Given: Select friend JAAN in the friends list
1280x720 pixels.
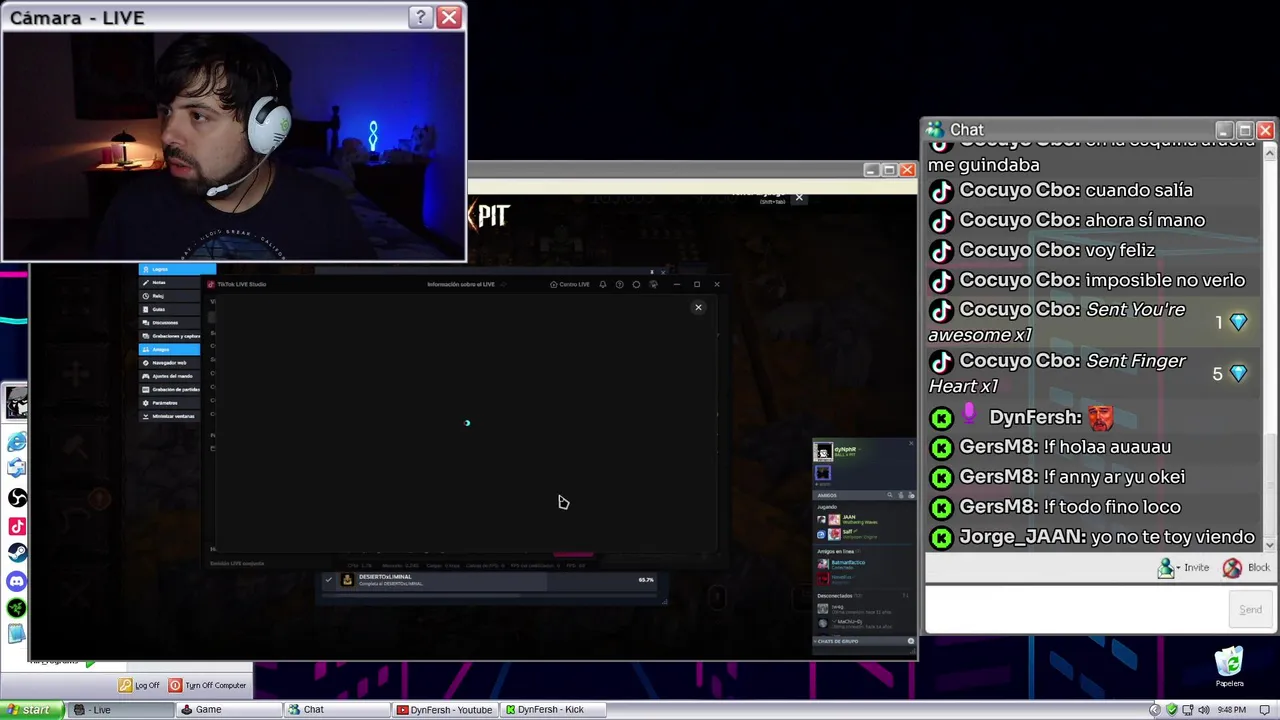Looking at the screenshot, I should click(863, 520).
